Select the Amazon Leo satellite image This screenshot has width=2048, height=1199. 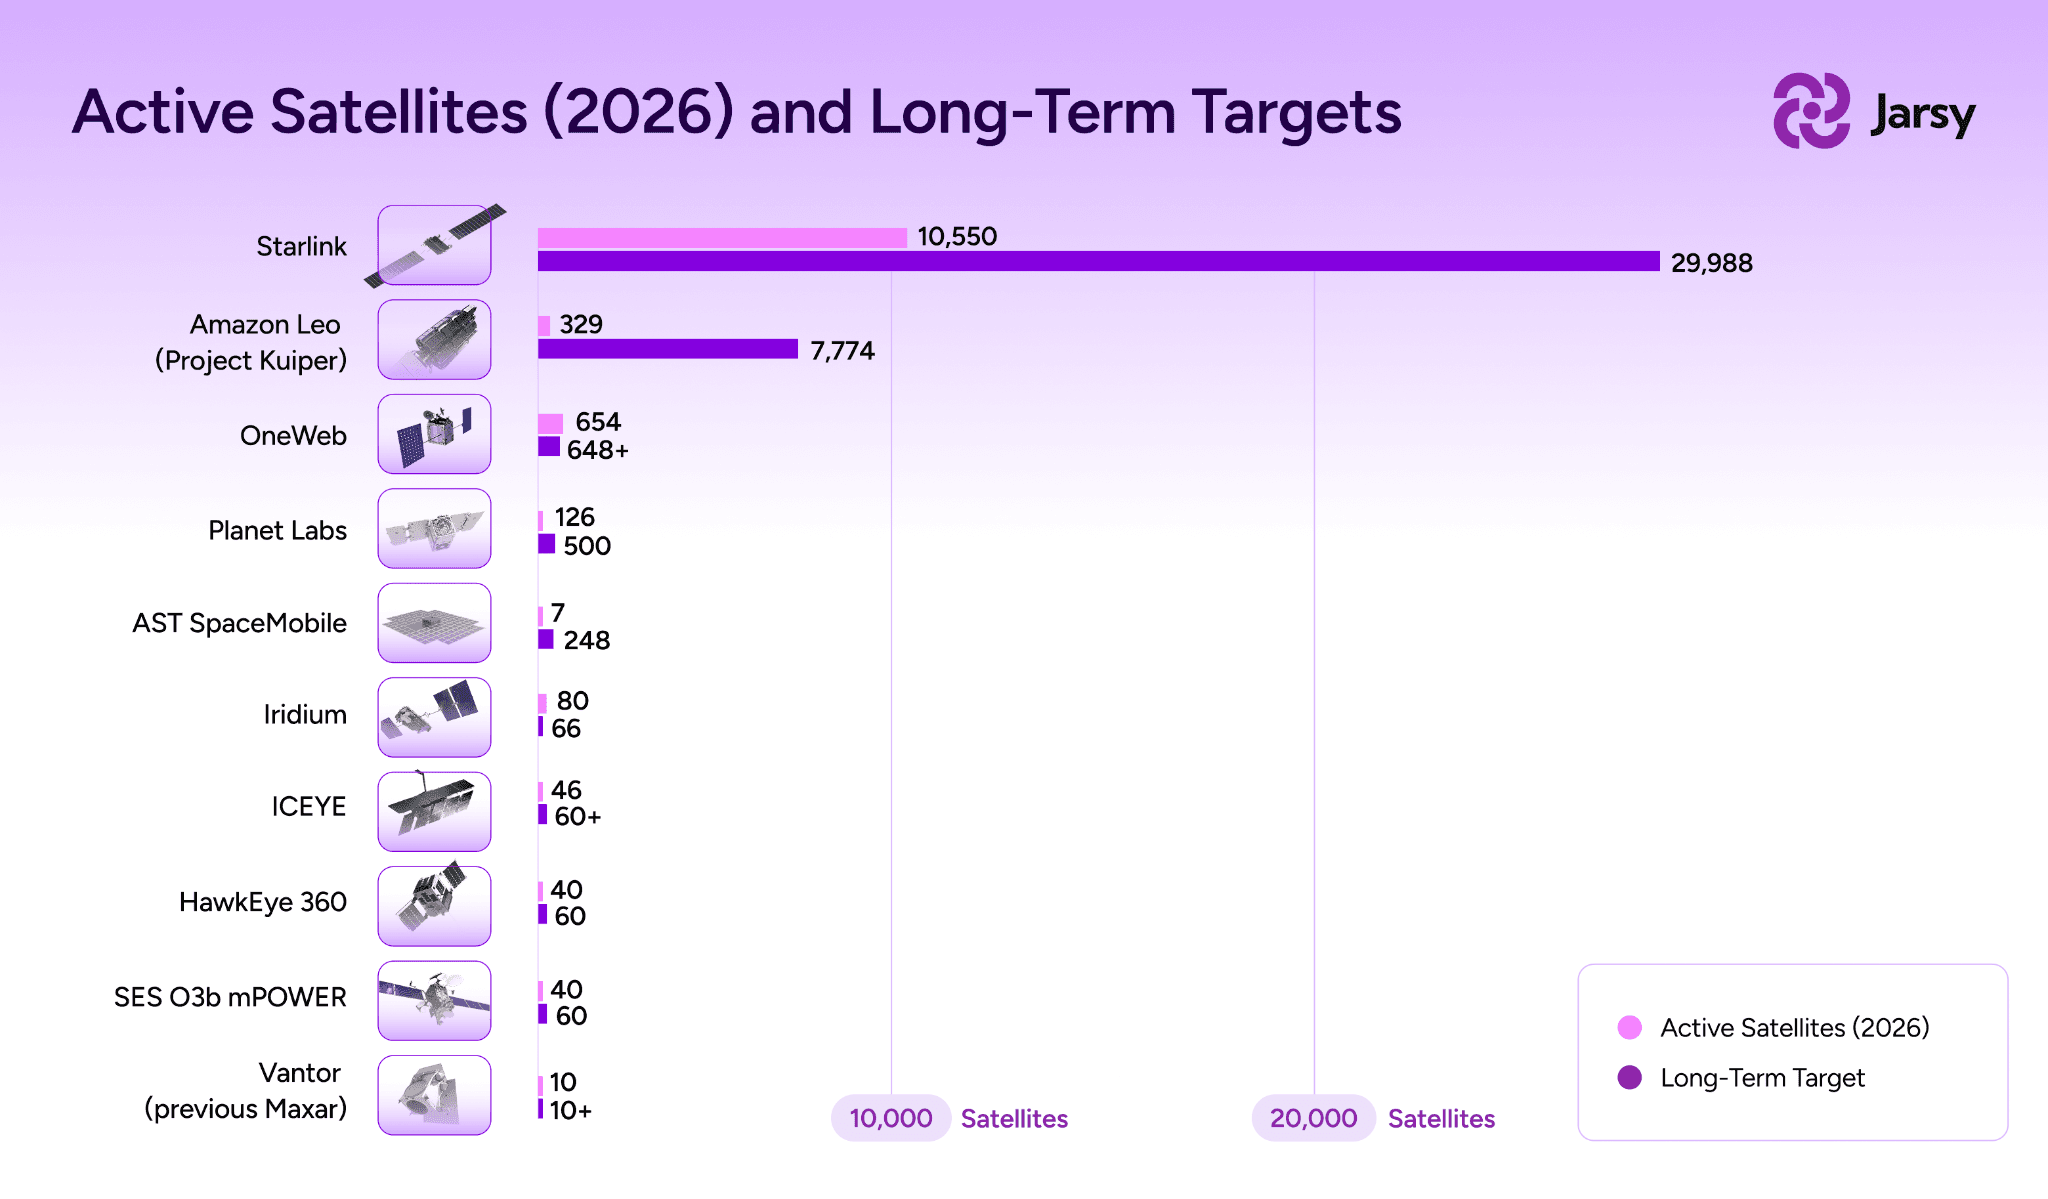tap(434, 340)
